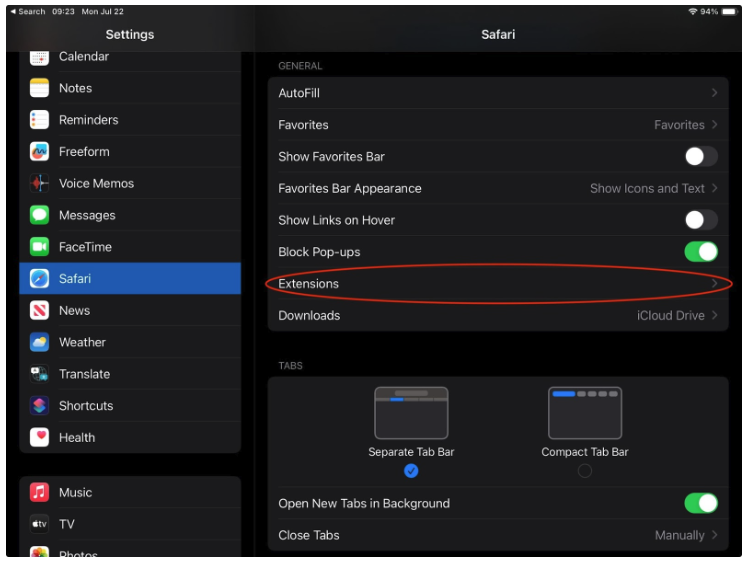Tap the Safari compass icon
747x565 pixels.
pyautogui.click(x=39, y=279)
